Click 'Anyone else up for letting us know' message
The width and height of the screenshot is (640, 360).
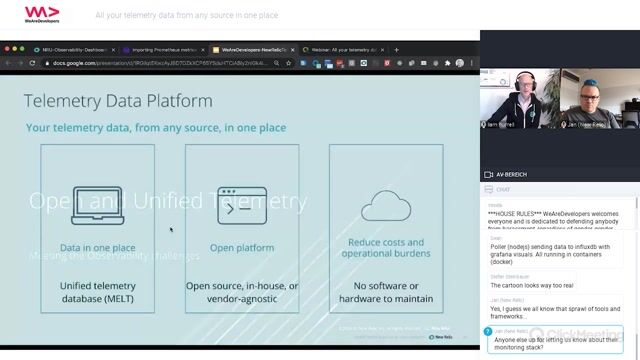555,340
